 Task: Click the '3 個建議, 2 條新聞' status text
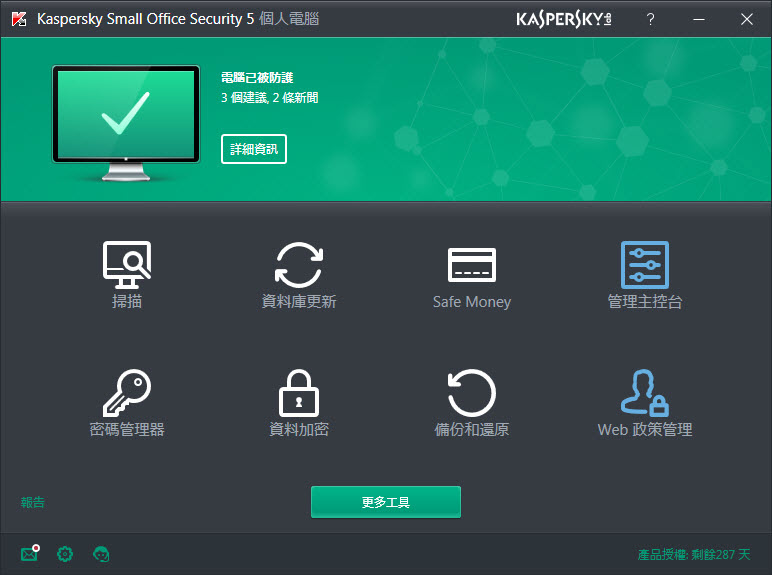(x=269, y=97)
